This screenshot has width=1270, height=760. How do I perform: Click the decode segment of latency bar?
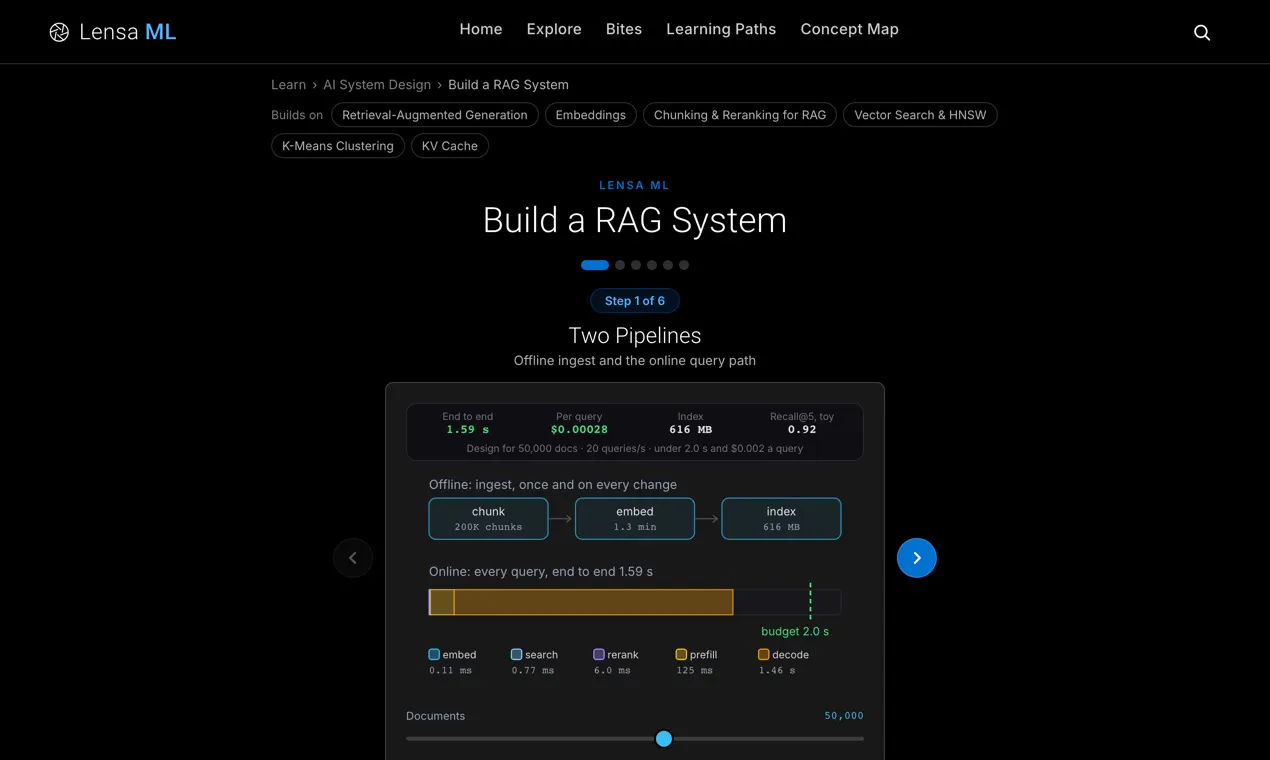(x=594, y=602)
